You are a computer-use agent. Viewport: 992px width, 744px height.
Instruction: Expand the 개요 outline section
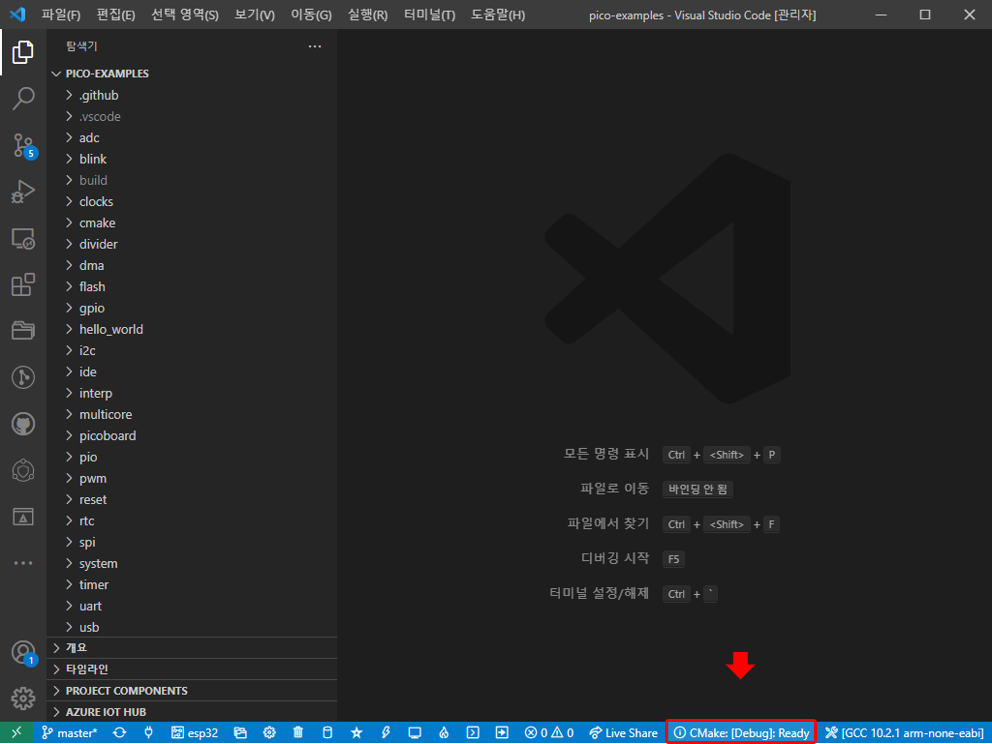(x=192, y=648)
